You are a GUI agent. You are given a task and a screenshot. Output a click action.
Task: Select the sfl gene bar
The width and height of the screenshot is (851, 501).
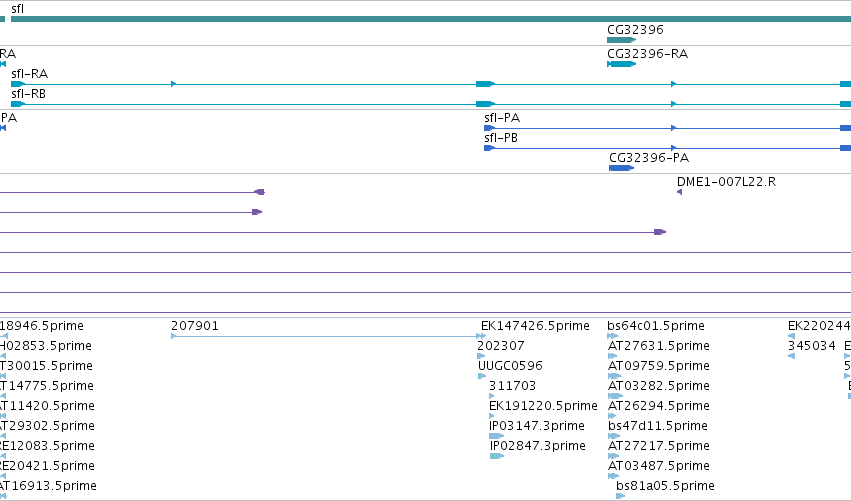(431, 19)
